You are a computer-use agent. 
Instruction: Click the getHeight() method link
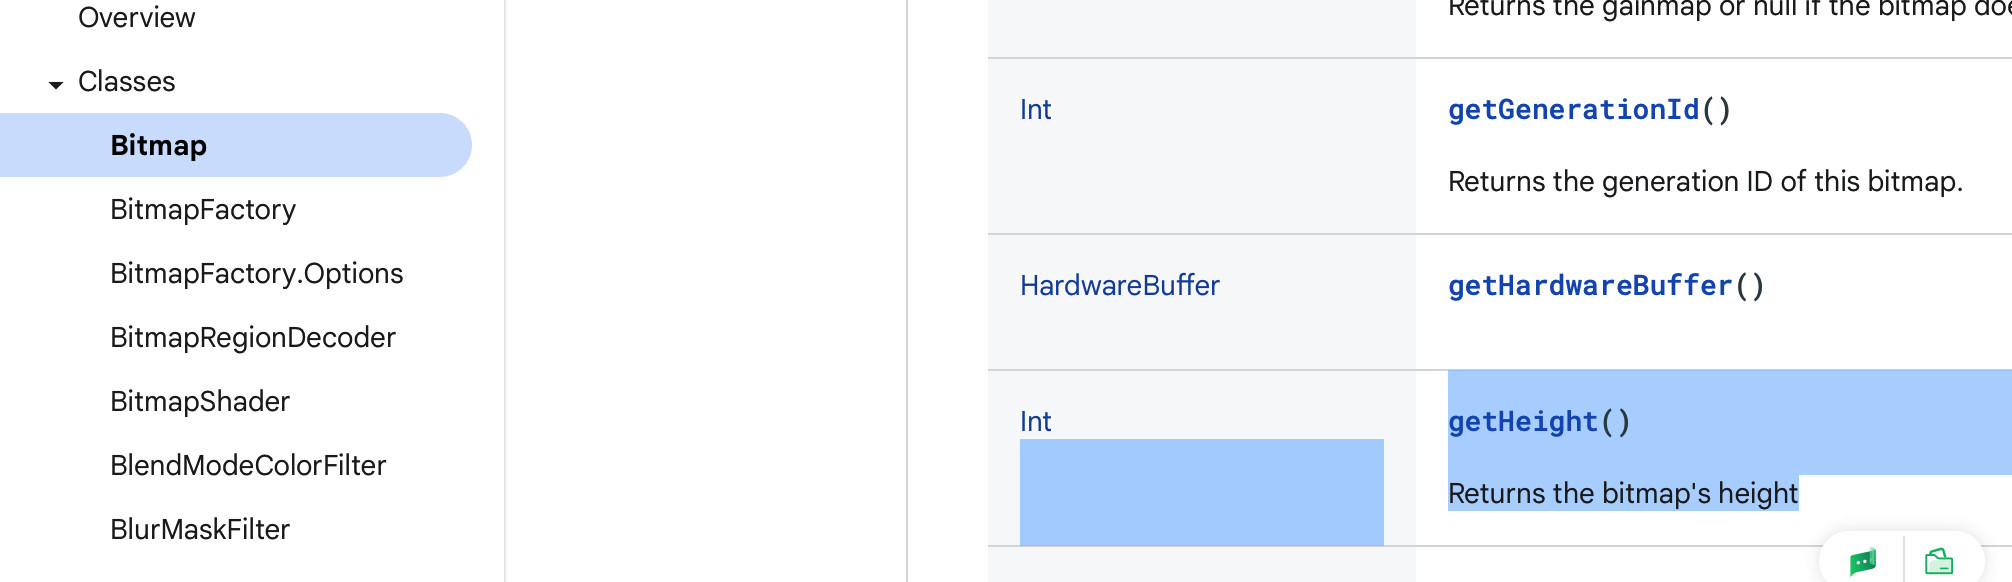click(x=1523, y=422)
